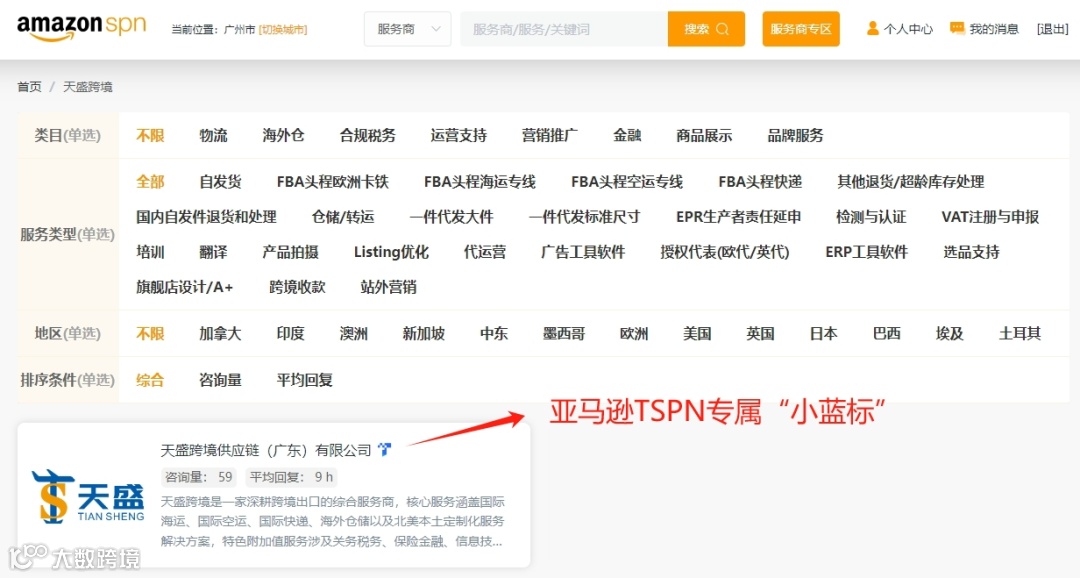This screenshot has height=578, width=1080.
Task: Select the 营销推广 category
Action: point(550,136)
